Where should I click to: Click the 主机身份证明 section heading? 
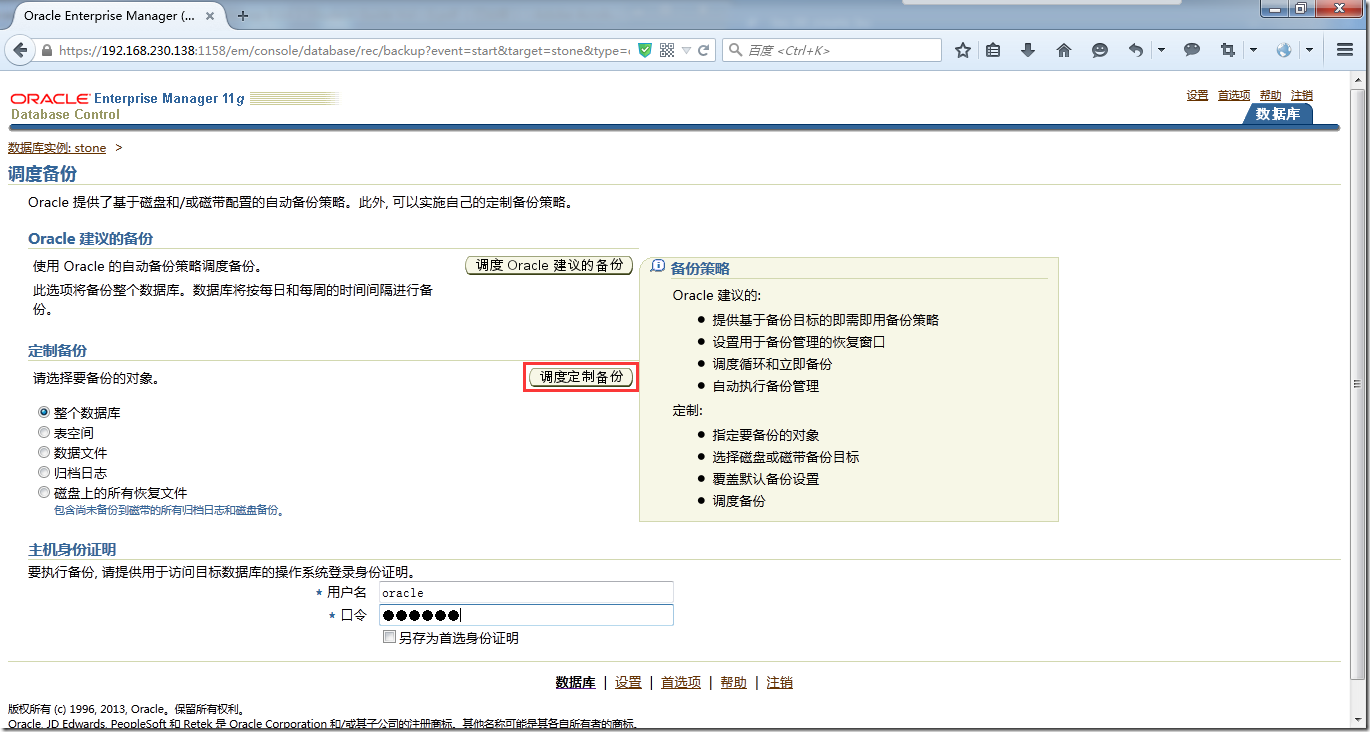pyautogui.click(x=72, y=550)
